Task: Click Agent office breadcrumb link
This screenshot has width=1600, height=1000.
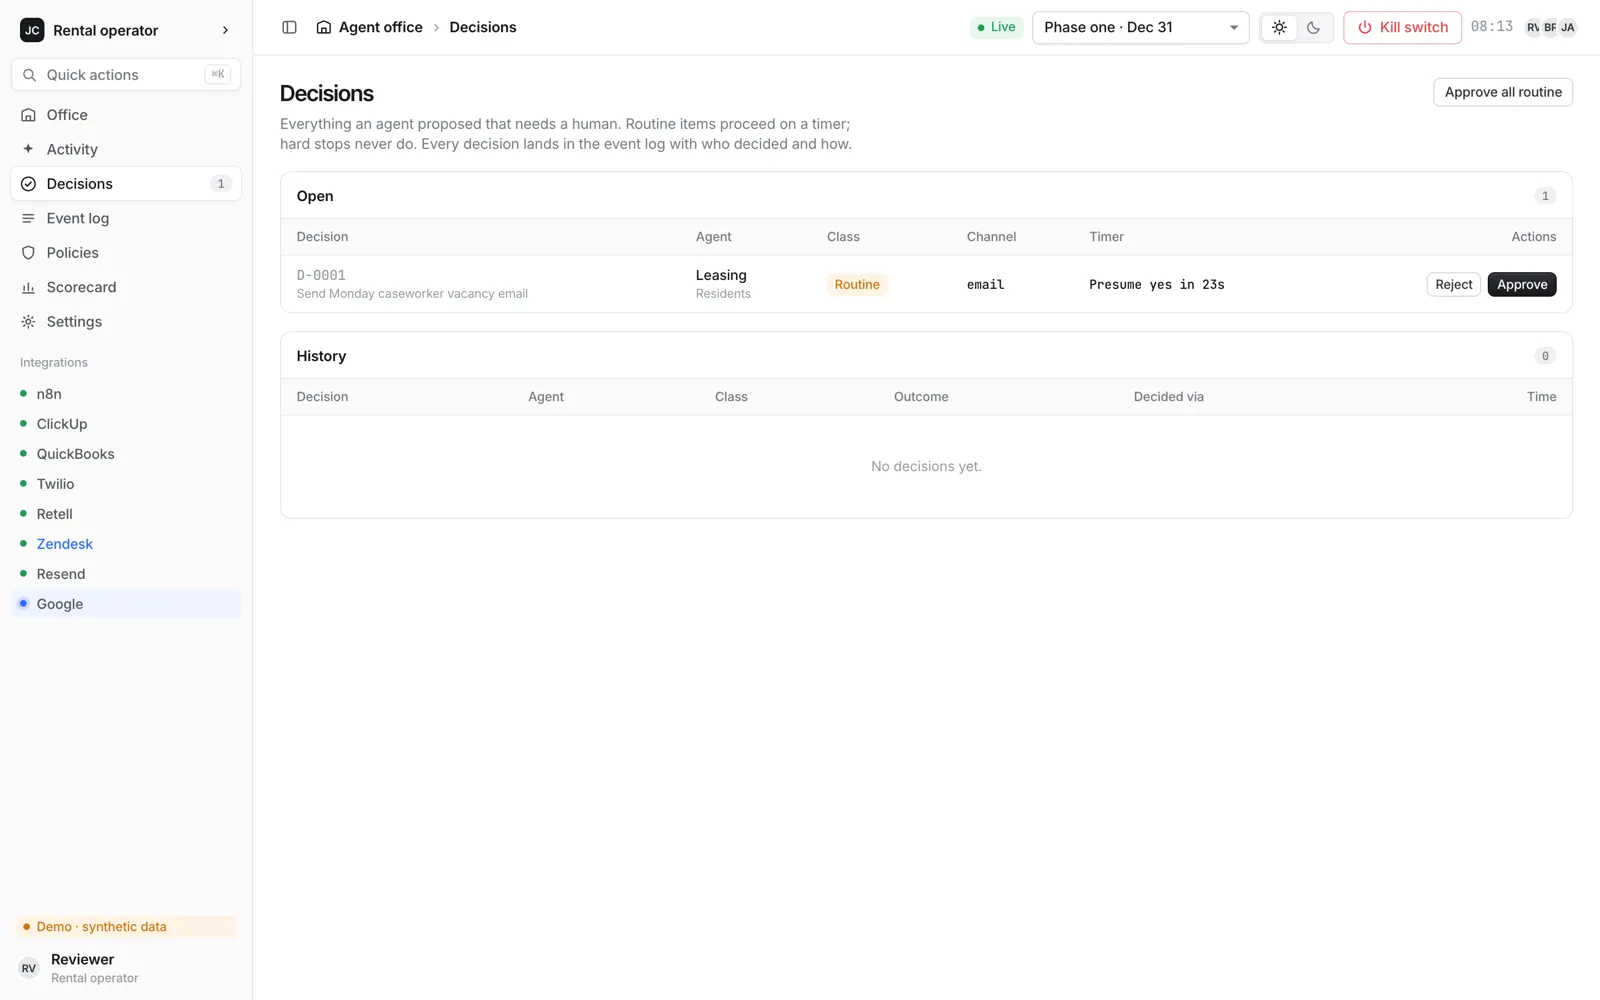Action: [x=380, y=27]
